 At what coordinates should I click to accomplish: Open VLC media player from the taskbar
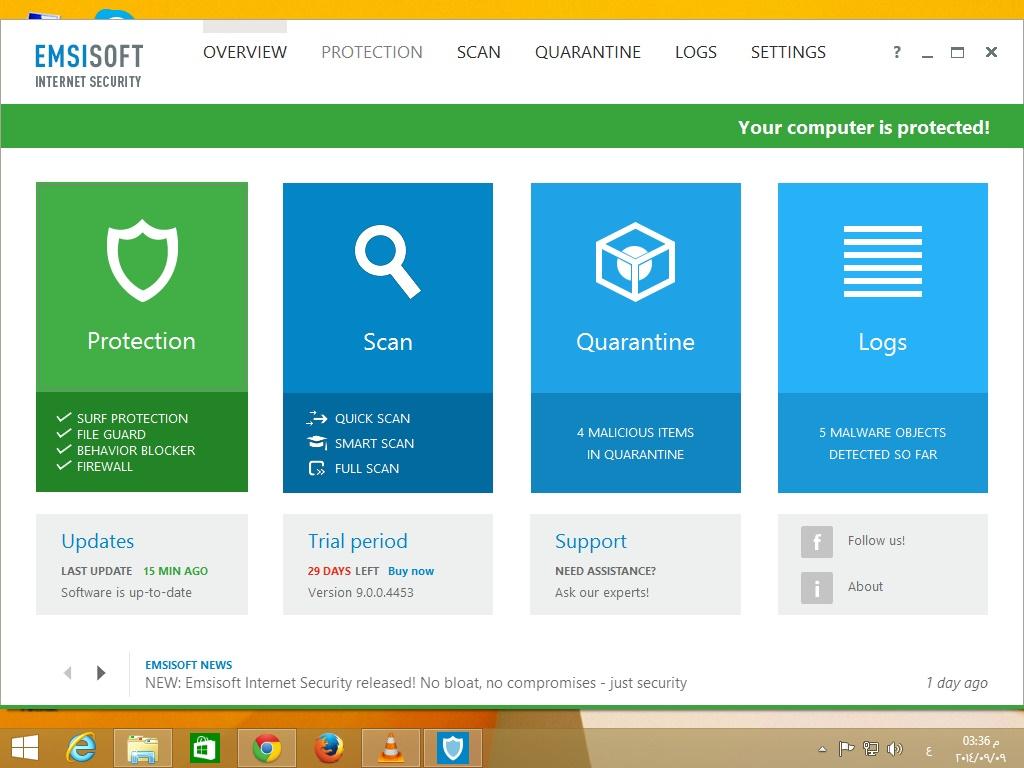tap(391, 748)
